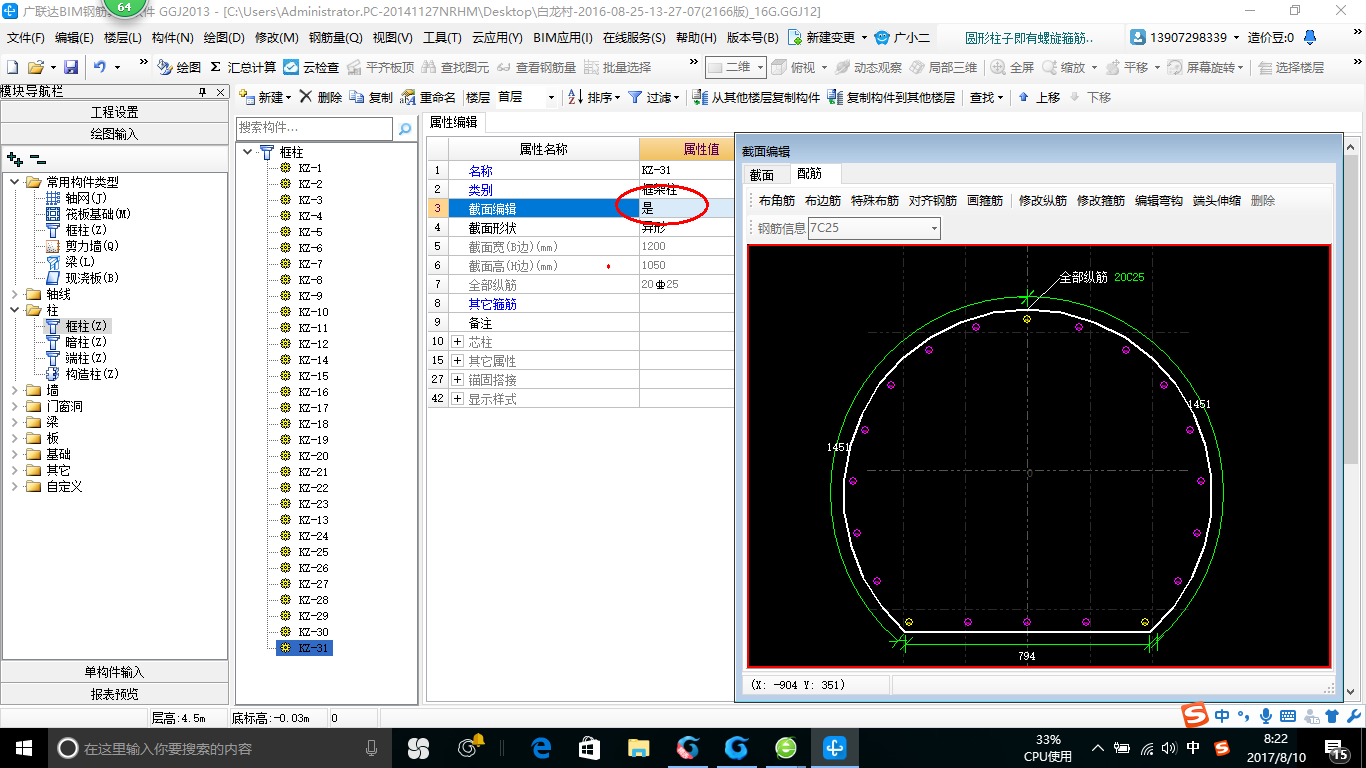Expand the 墙 folder in tree
This screenshot has width=1366, height=768.
click(x=15, y=390)
